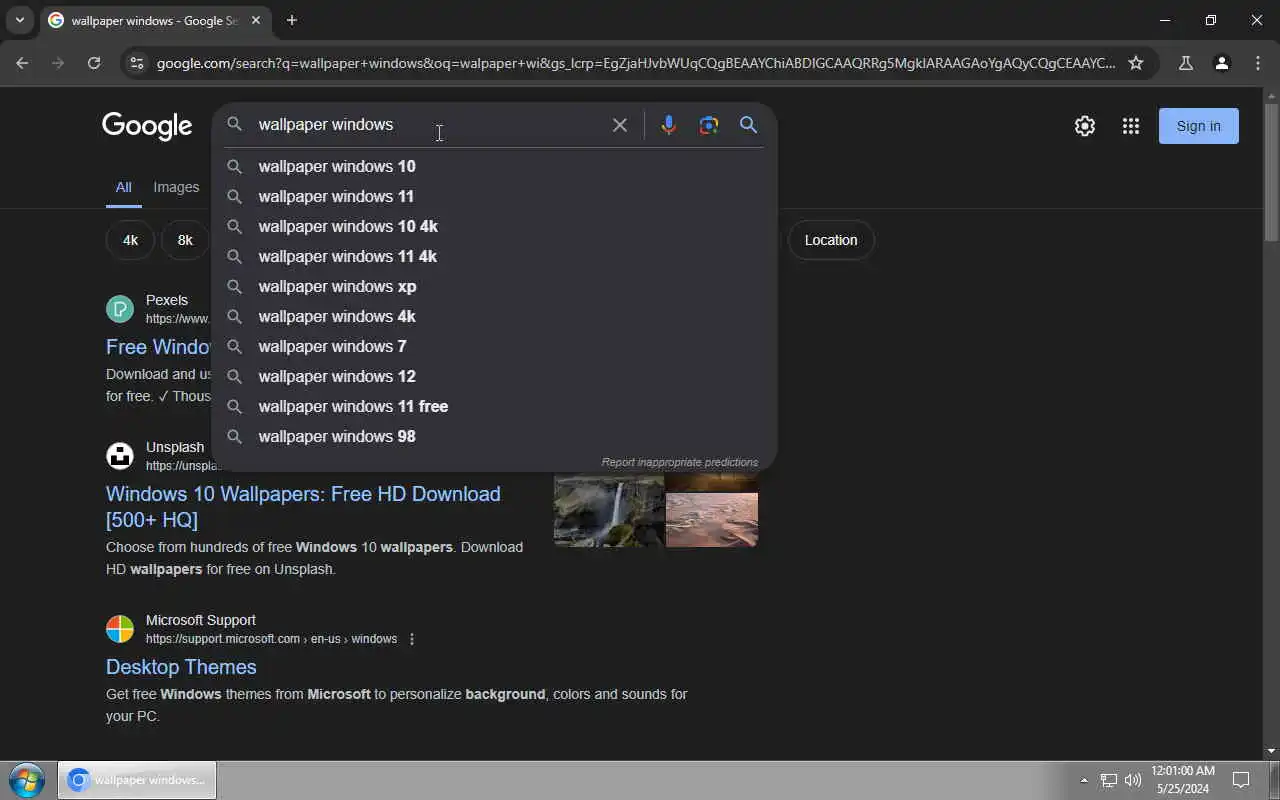Image resolution: width=1280 pixels, height=800 pixels.
Task: Report inappropriate predictions link
Action: pyautogui.click(x=680, y=462)
